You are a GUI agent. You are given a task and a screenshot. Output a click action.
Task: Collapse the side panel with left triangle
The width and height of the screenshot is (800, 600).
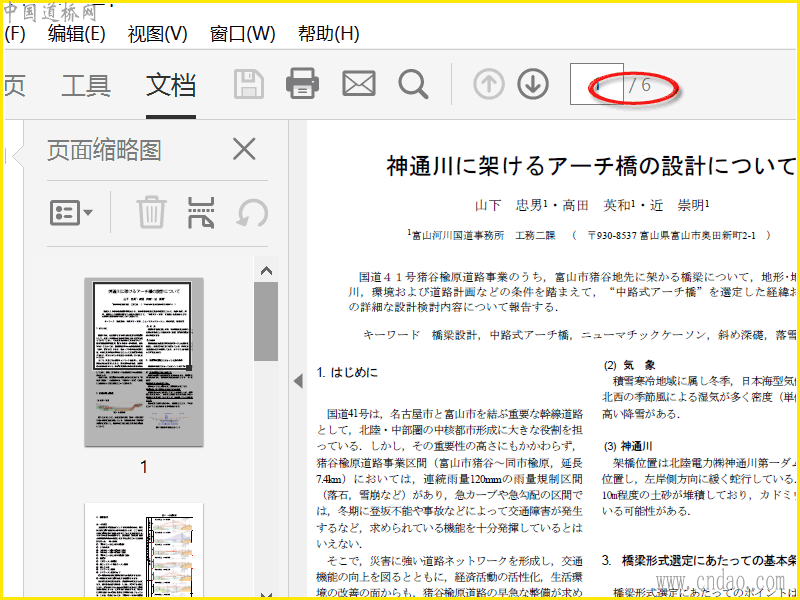[x=299, y=381]
